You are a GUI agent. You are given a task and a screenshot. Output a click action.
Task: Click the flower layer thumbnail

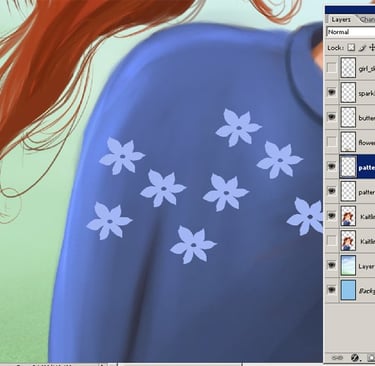[348, 142]
